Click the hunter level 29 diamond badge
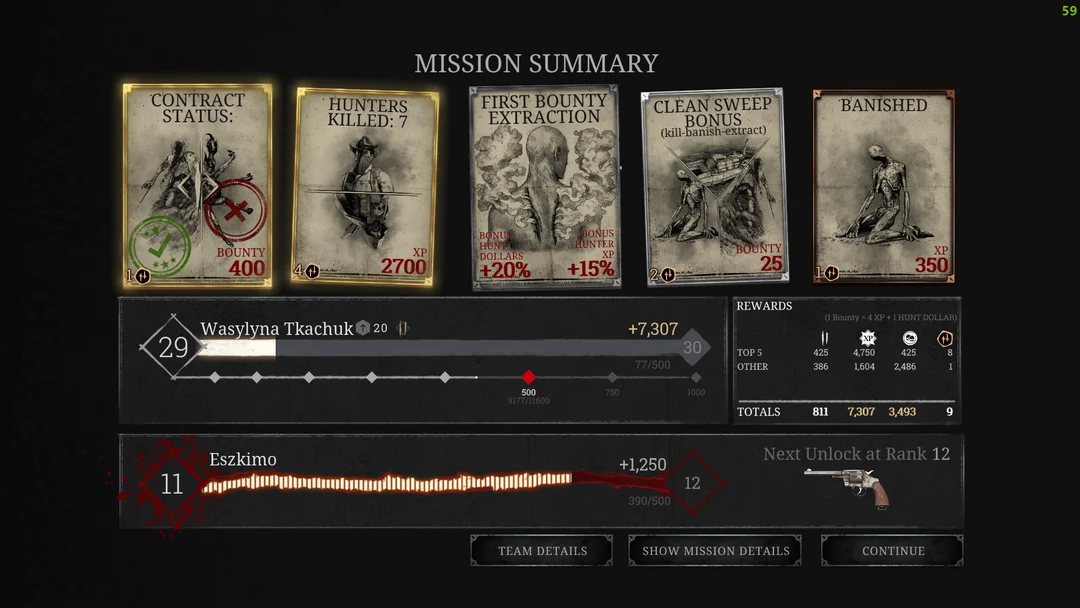1080x608 pixels. tap(173, 347)
